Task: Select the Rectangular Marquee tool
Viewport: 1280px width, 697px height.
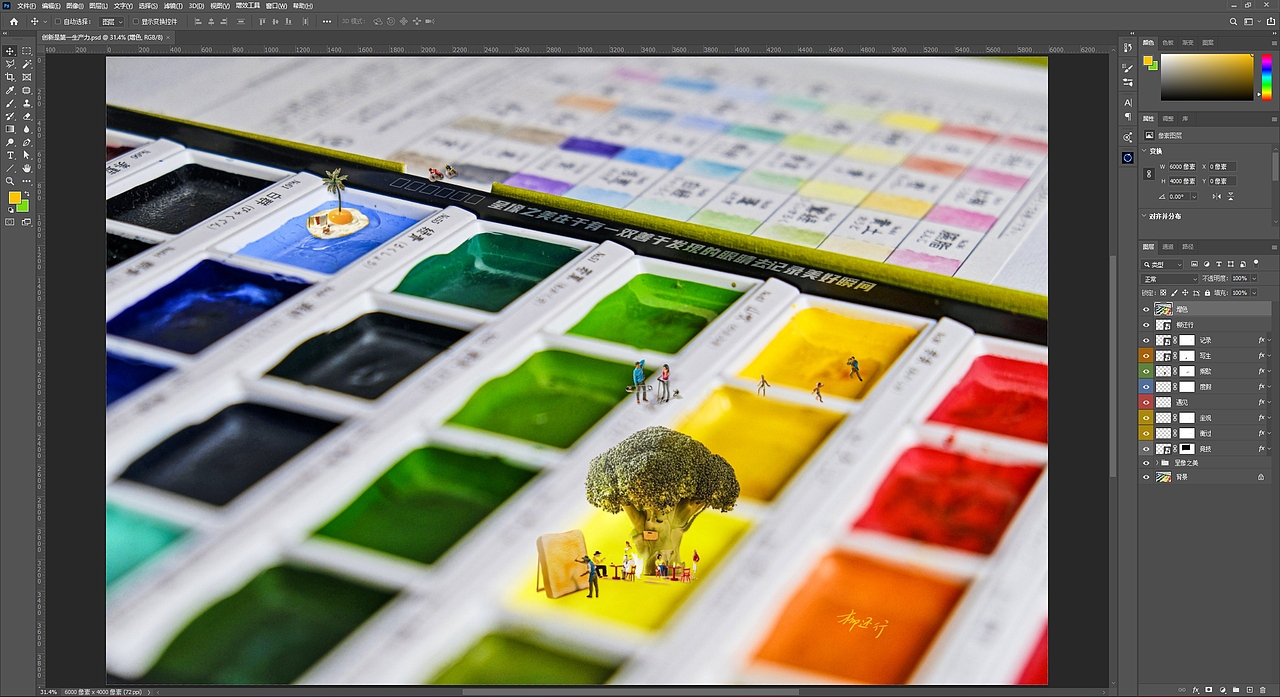Action: pos(27,51)
